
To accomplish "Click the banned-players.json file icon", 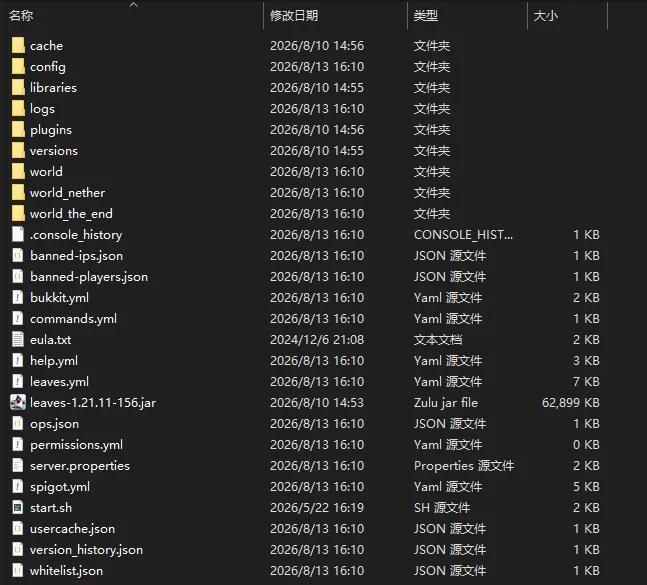I will coord(18,276).
